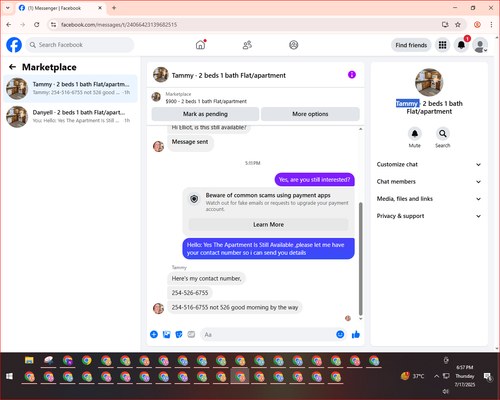Click the Facebook logo
The height and width of the screenshot is (400, 500).
tap(14, 45)
